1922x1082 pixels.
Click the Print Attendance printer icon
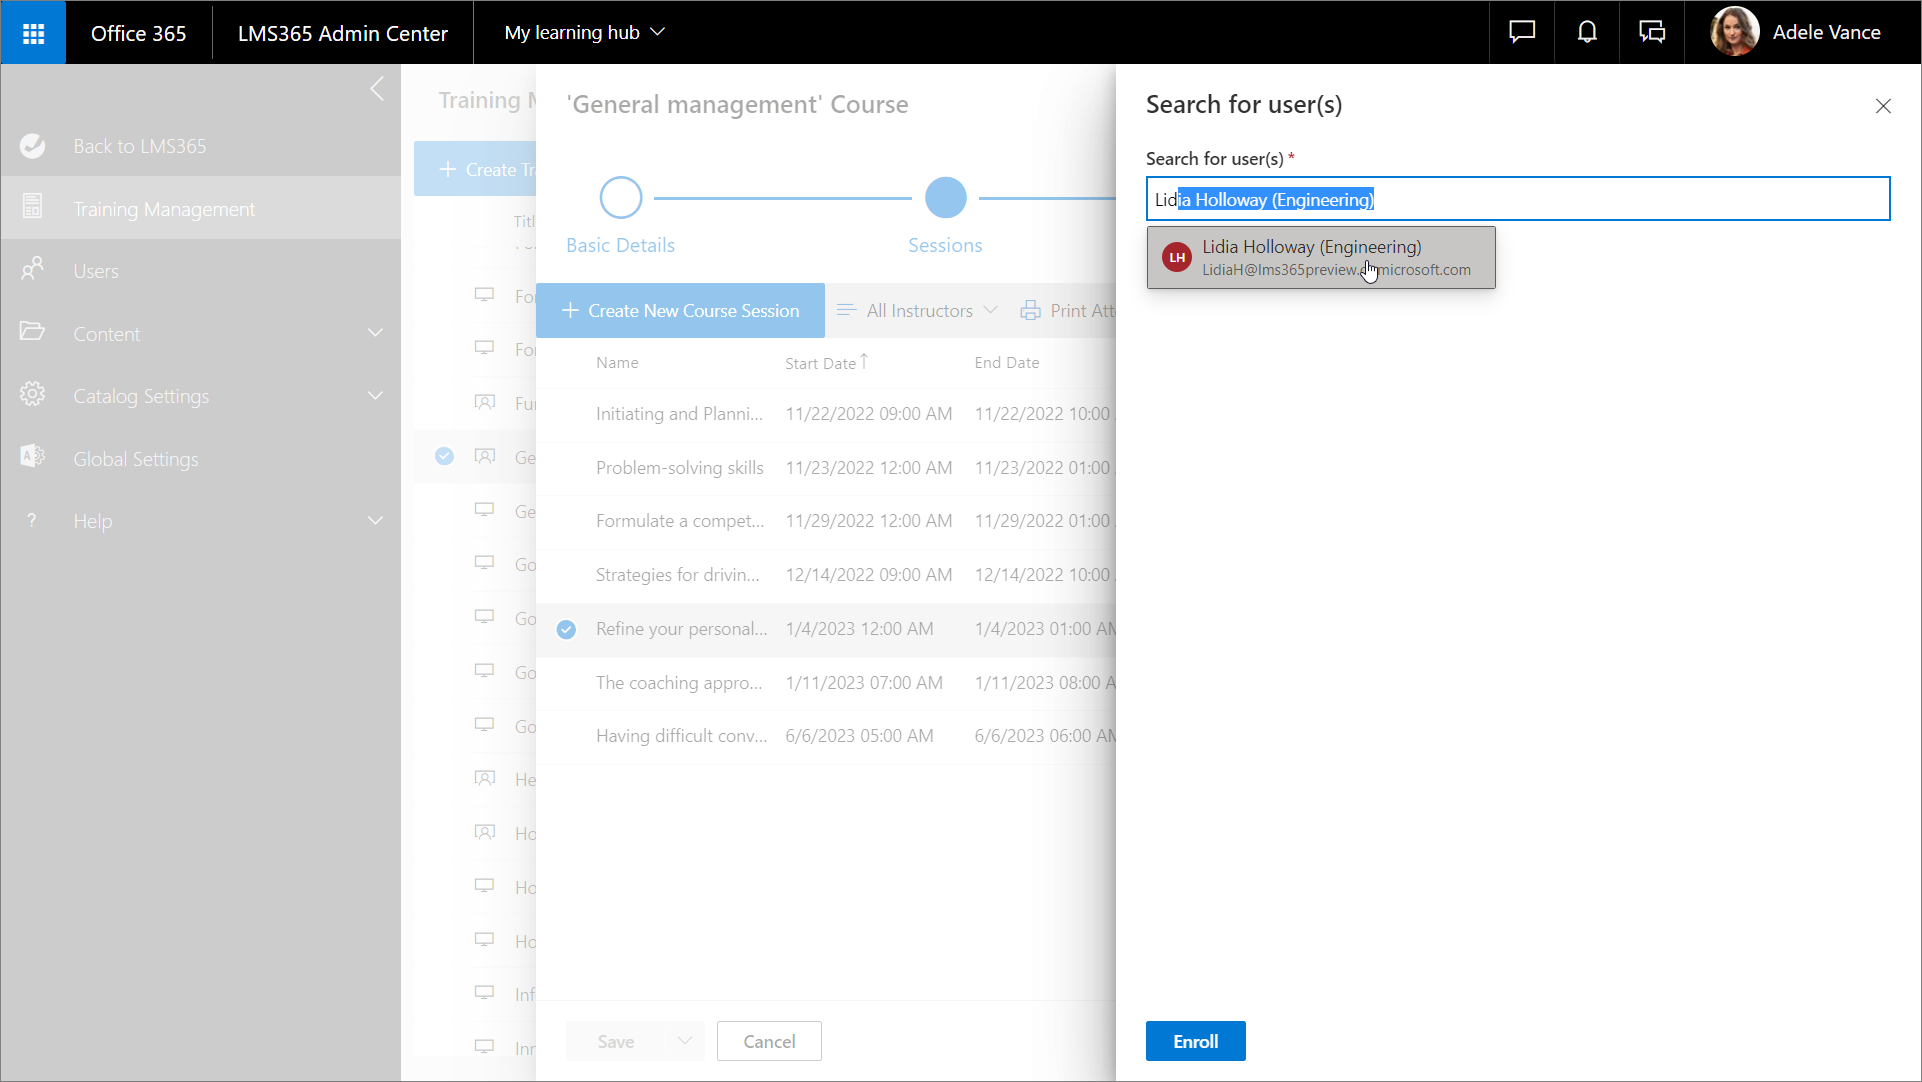pos(1030,311)
